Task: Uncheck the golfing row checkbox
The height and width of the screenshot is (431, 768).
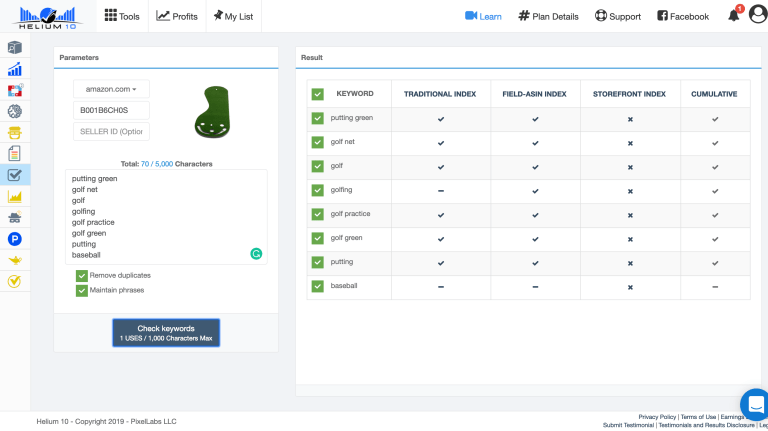Action: (x=317, y=190)
